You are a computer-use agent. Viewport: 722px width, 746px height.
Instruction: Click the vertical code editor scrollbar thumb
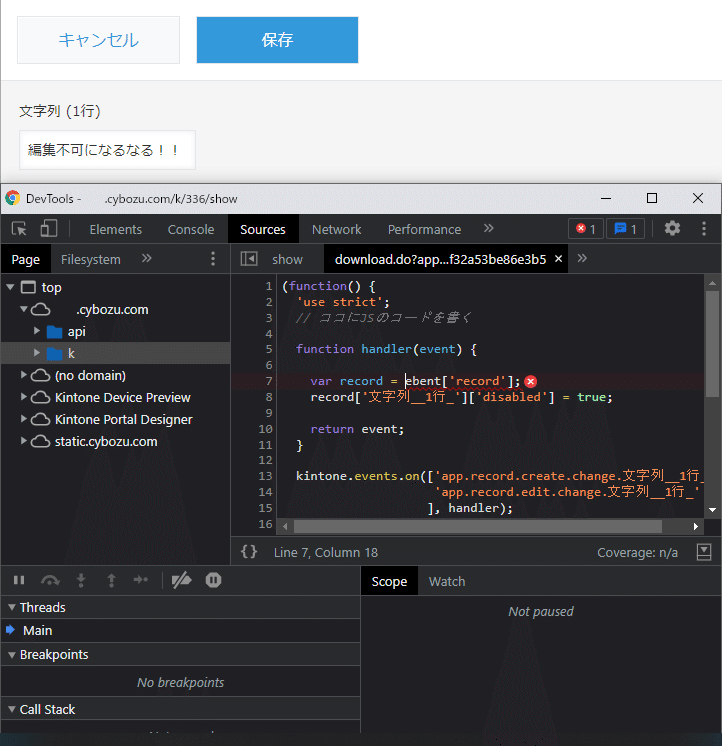(712, 344)
